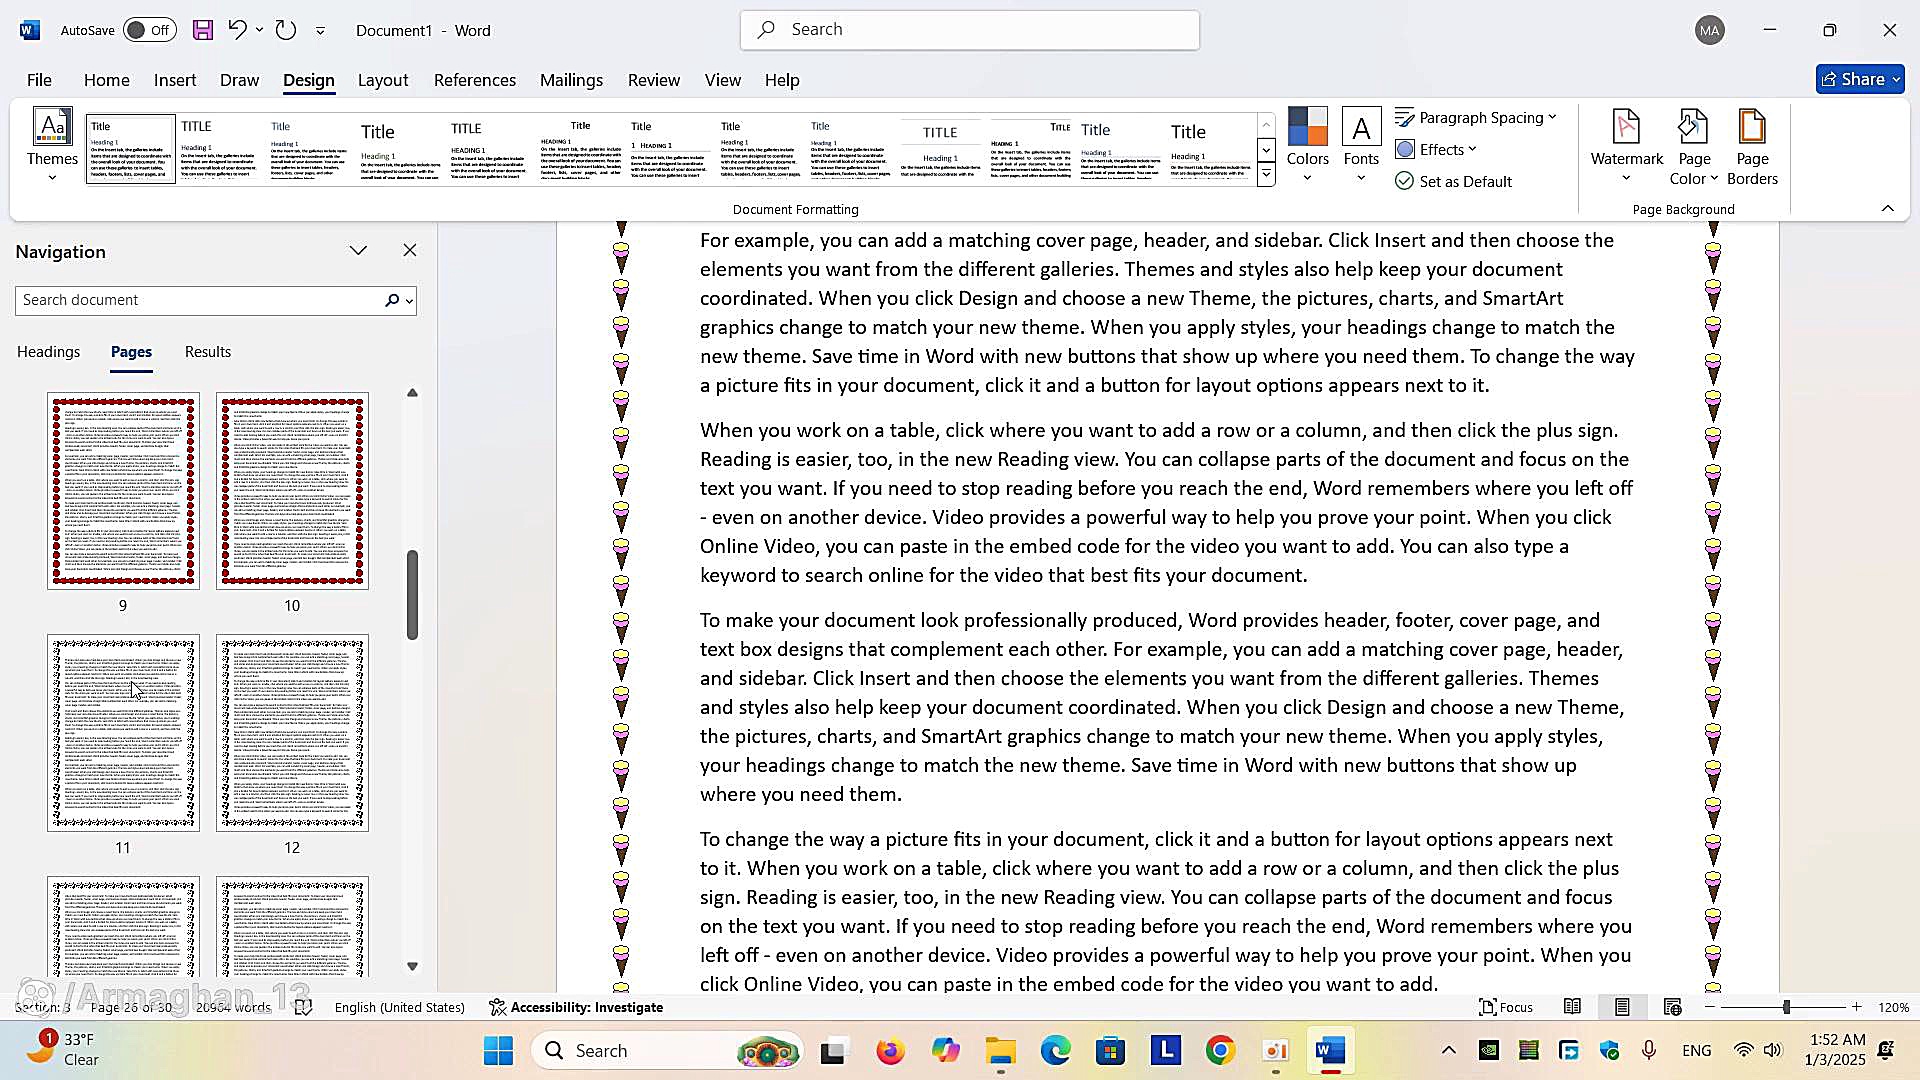Image resolution: width=1920 pixels, height=1080 pixels.
Task: Select page 10 thumbnail
Action: (x=292, y=490)
